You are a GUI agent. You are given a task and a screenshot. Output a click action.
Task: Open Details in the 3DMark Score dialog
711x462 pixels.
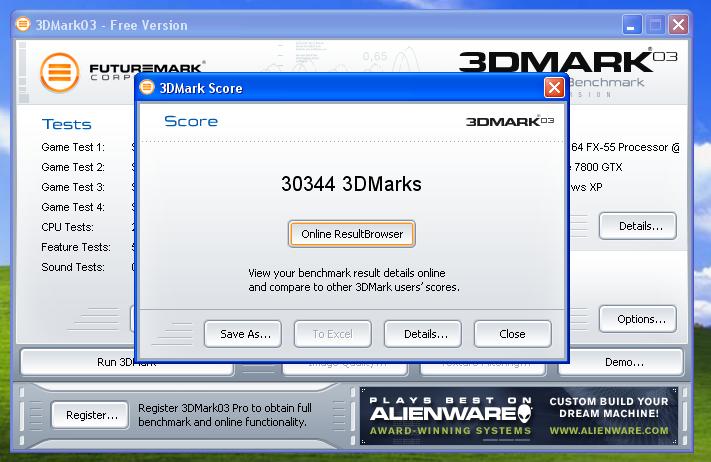(423, 334)
